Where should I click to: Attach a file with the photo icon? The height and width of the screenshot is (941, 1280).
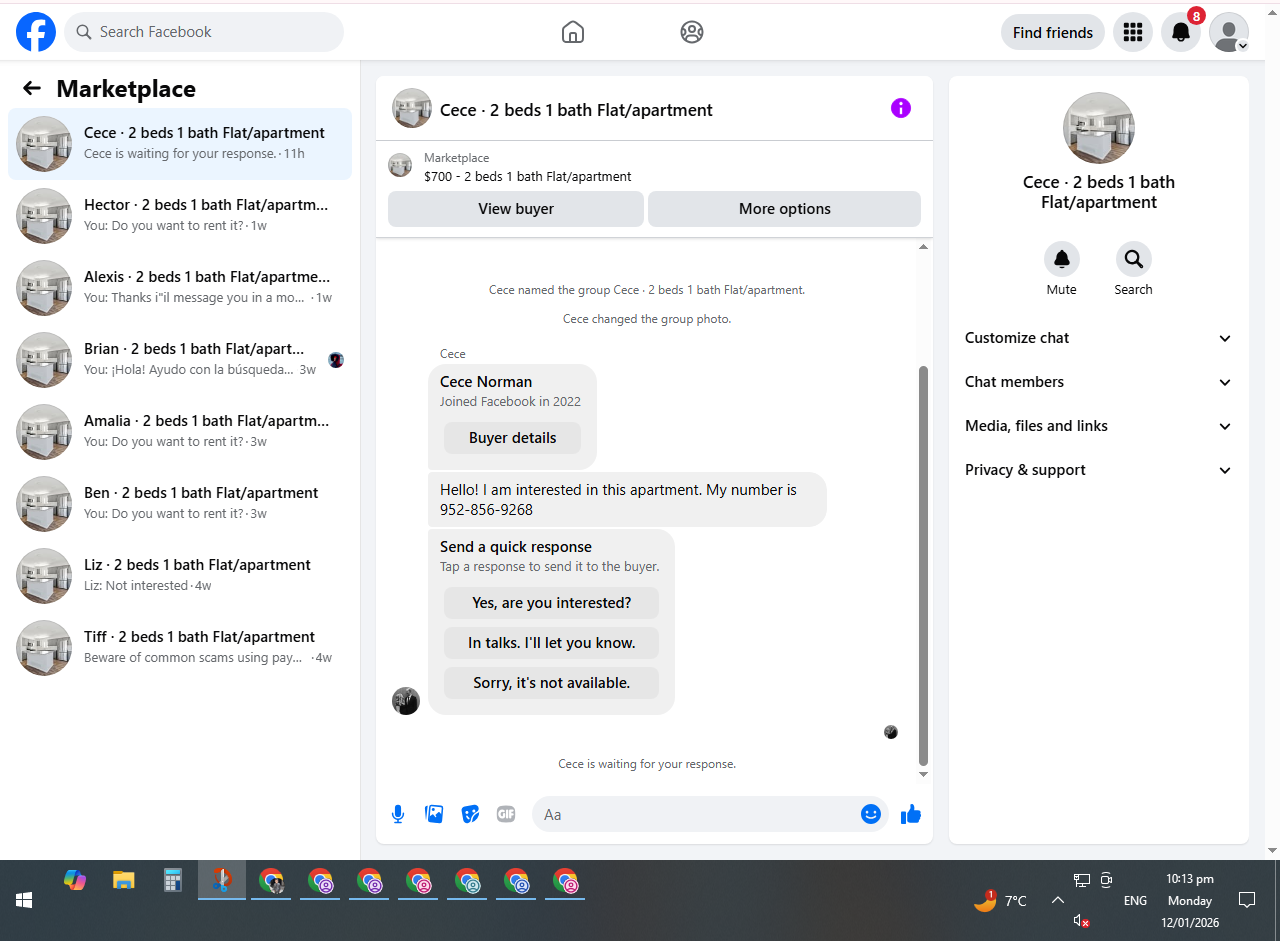[x=434, y=814]
